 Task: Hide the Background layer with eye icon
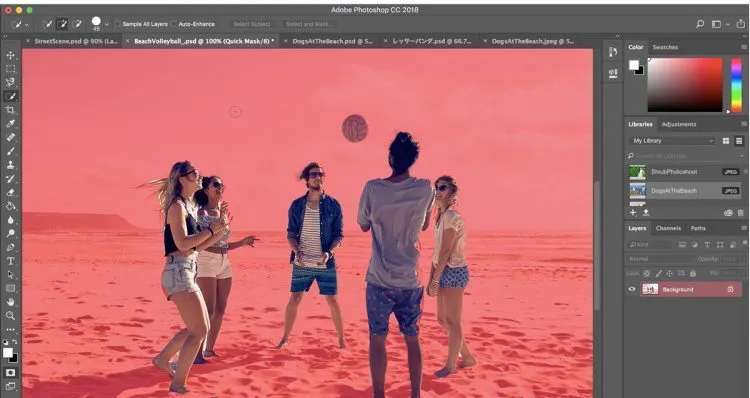tap(632, 289)
